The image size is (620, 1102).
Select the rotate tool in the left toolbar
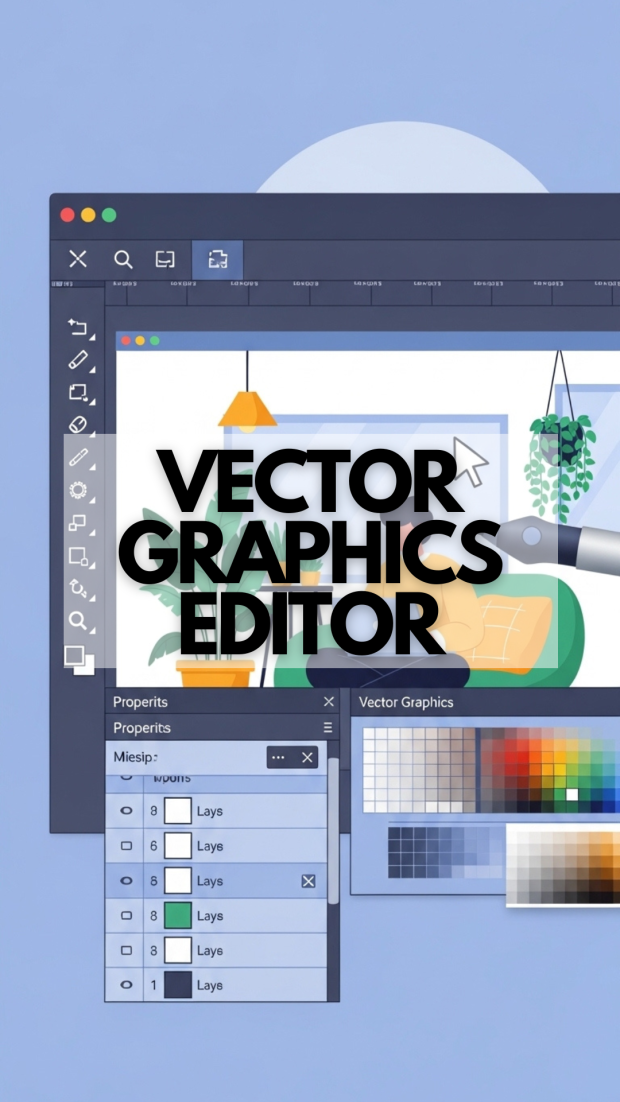tap(78, 588)
